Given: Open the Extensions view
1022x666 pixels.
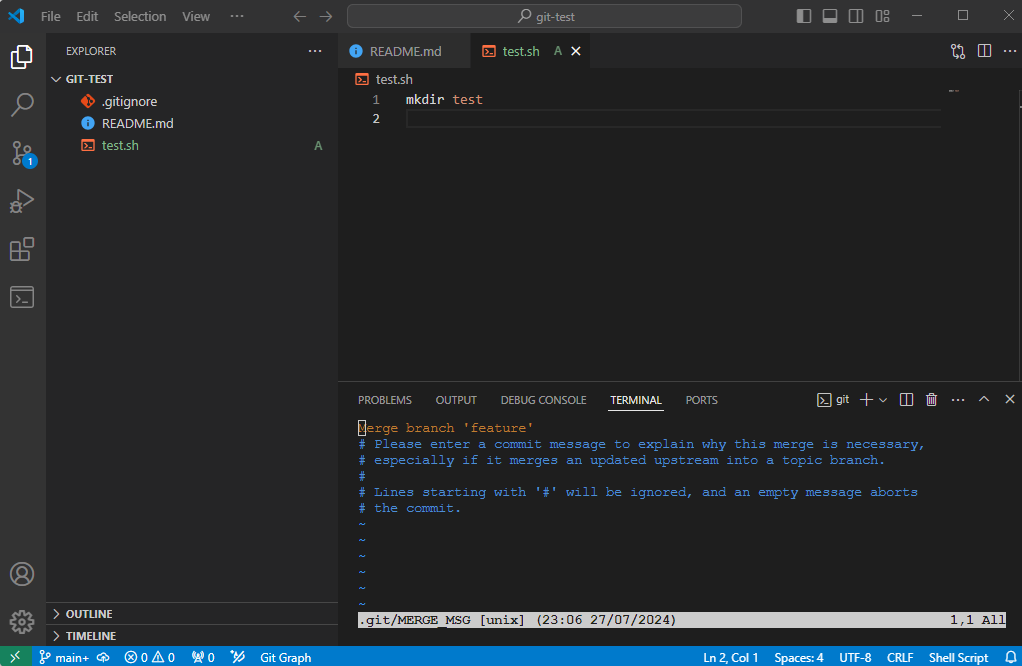Looking at the screenshot, I should 22,249.
